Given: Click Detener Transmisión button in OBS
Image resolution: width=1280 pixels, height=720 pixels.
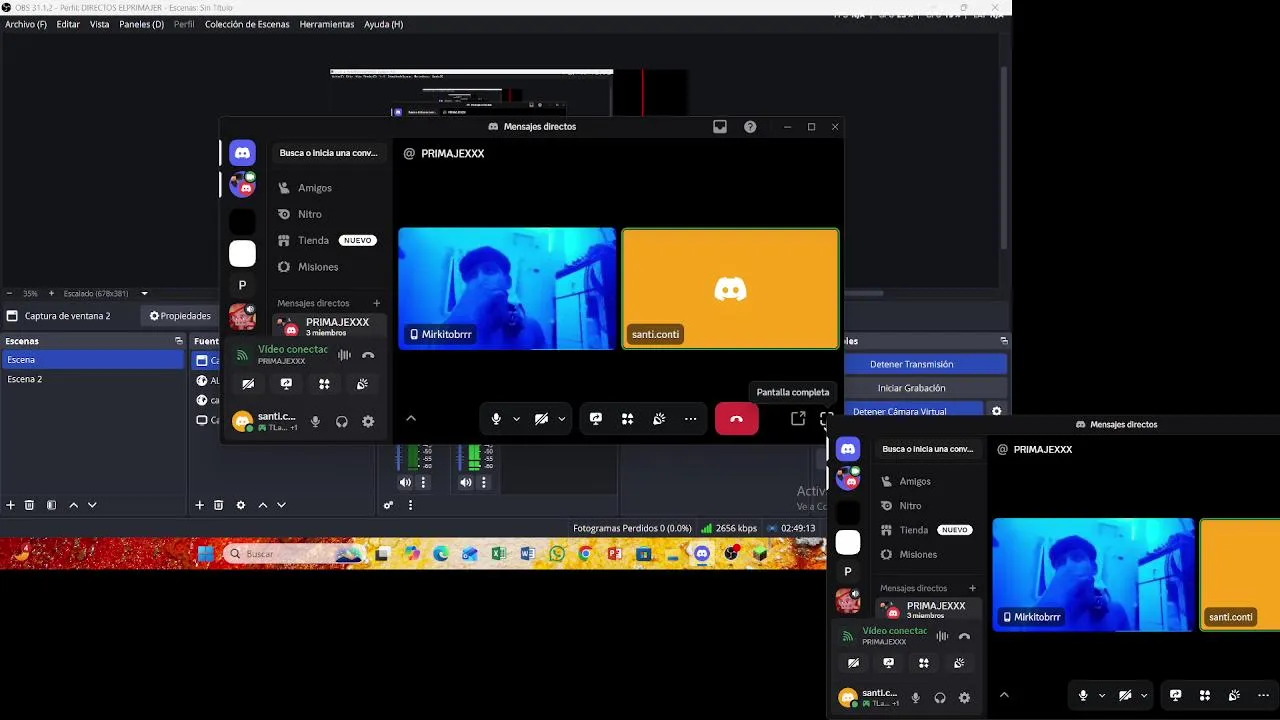Looking at the screenshot, I should (x=911, y=364).
